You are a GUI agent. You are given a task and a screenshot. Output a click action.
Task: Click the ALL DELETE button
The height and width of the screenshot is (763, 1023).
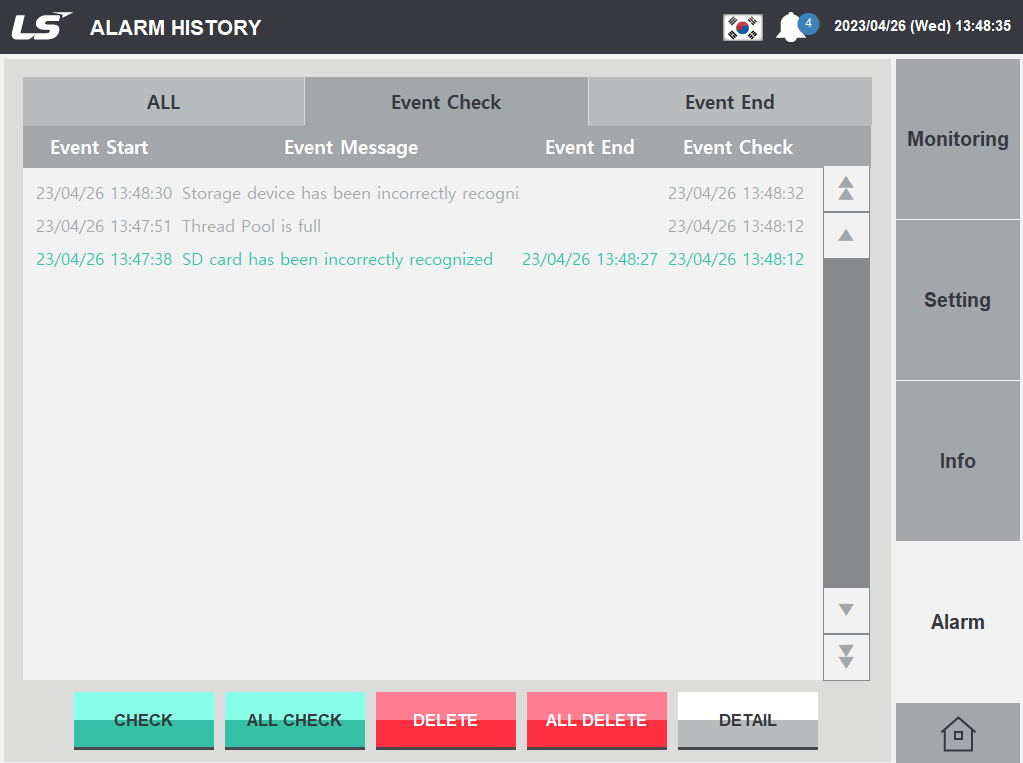pyautogui.click(x=596, y=719)
